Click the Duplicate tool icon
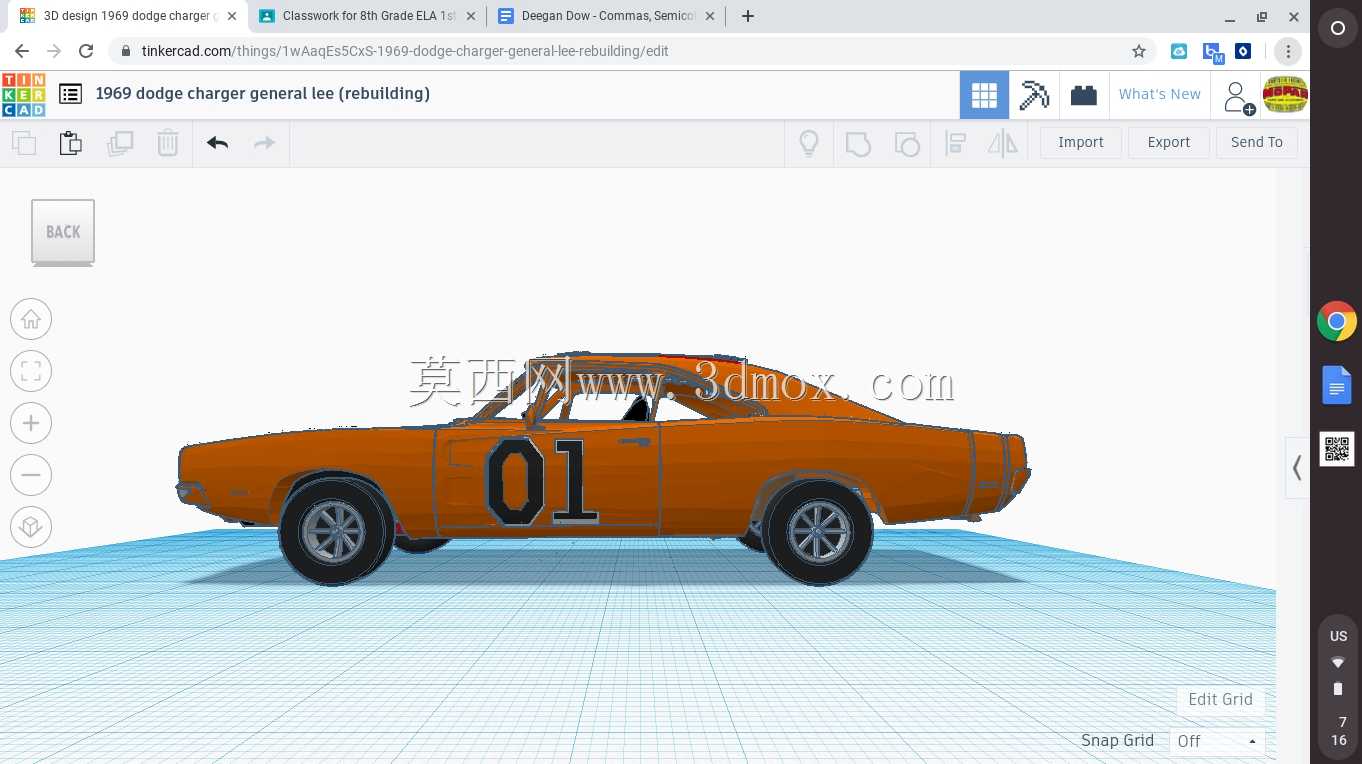This screenshot has width=1362, height=764. 120,143
